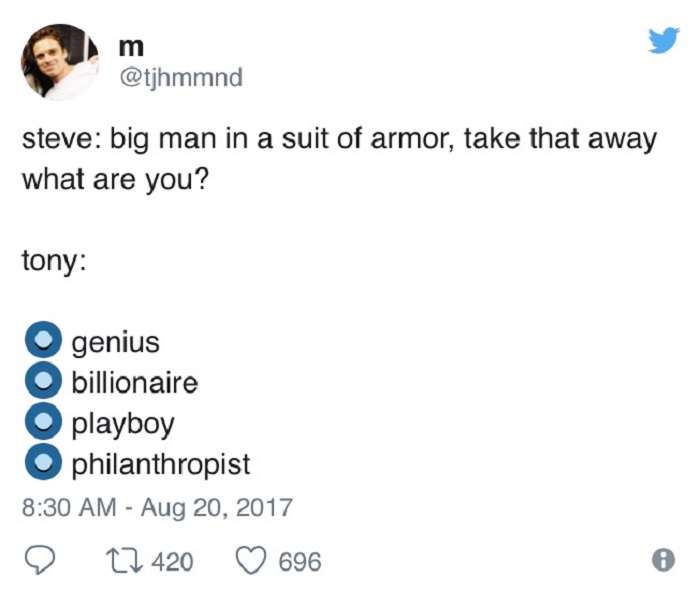Click the like count 696
This screenshot has width=700, height=592.
pyautogui.click(x=299, y=562)
